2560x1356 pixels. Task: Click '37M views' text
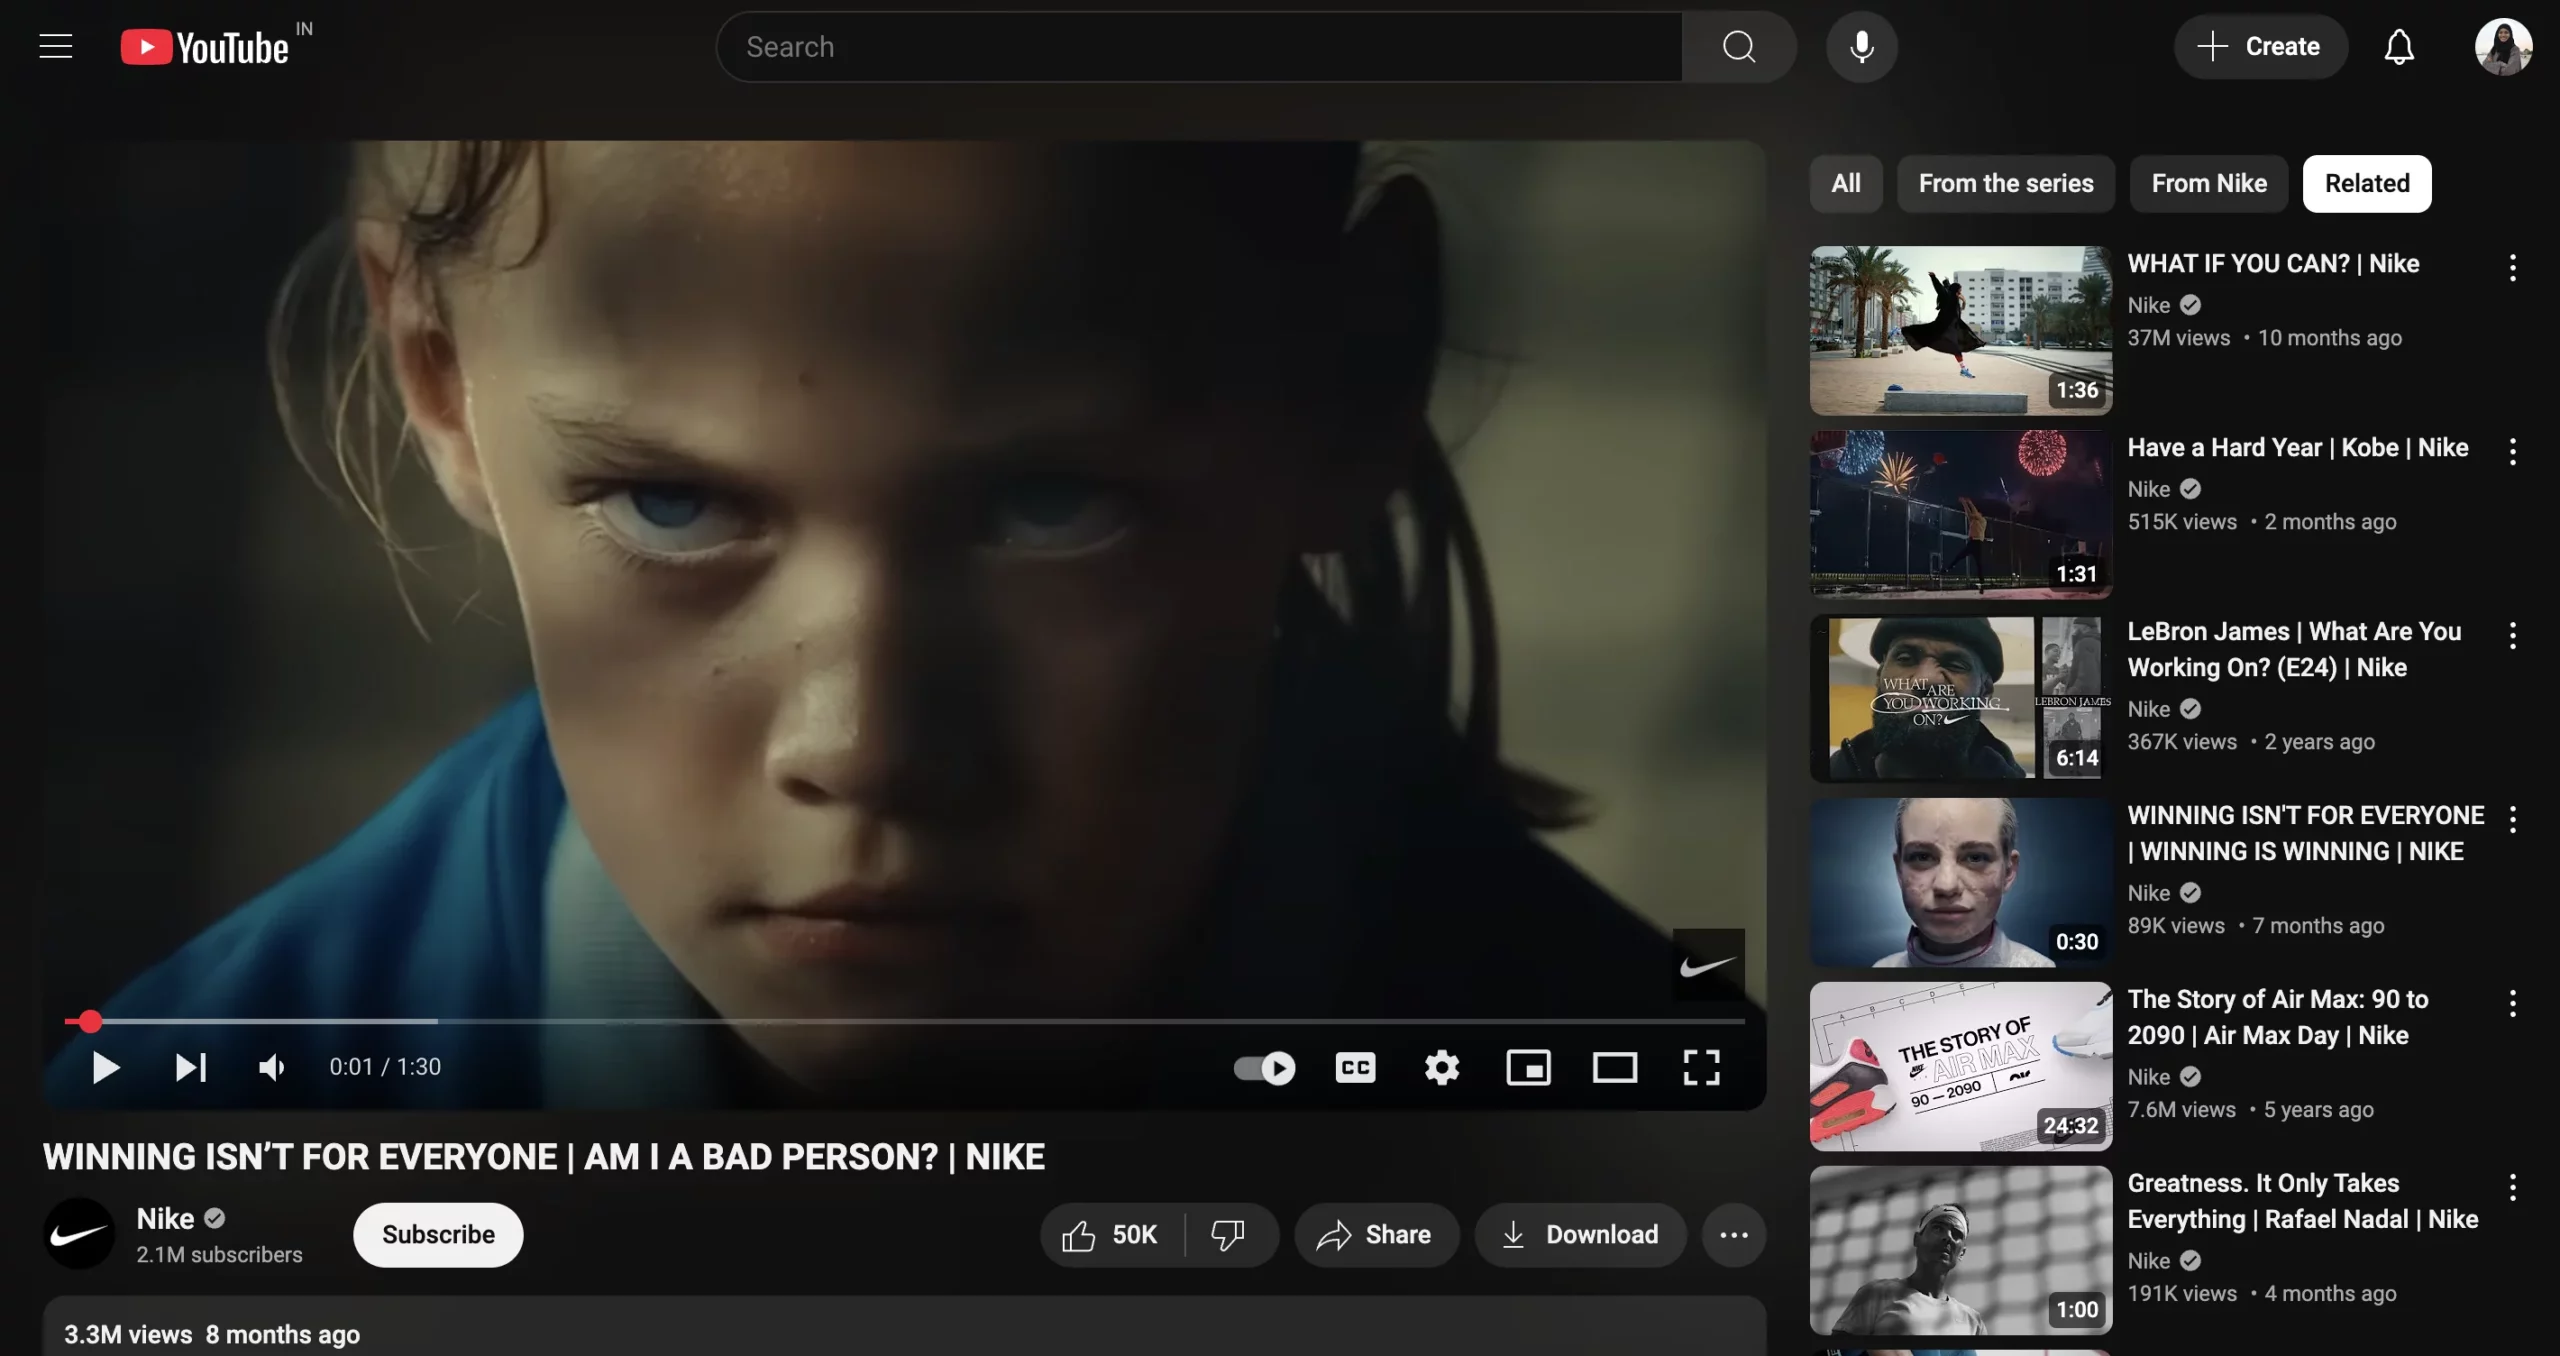point(2178,338)
